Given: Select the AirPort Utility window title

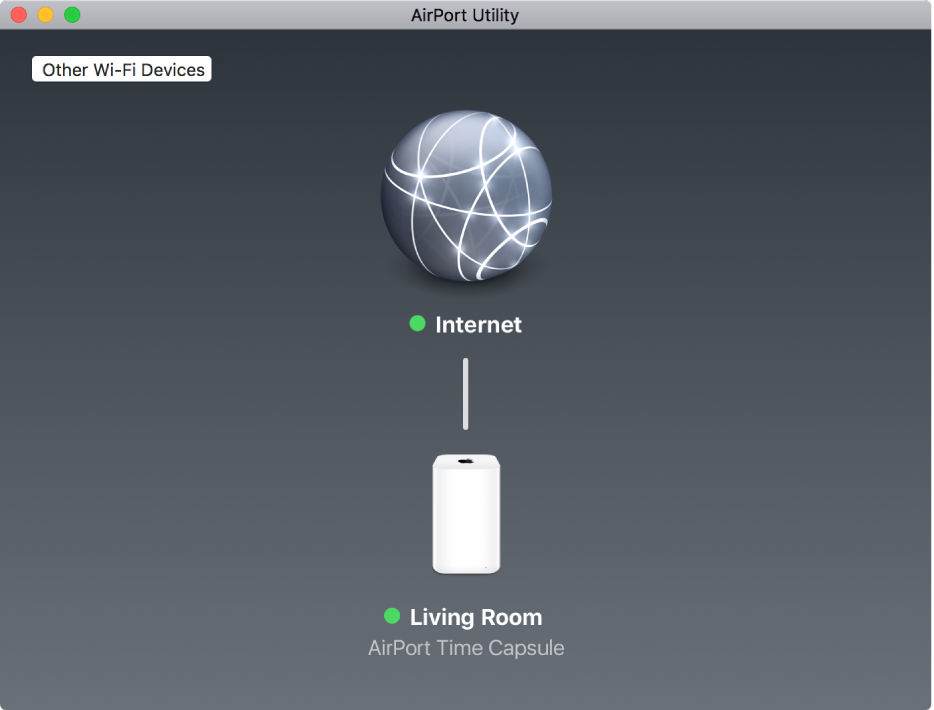Looking at the screenshot, I should (466, 15).
